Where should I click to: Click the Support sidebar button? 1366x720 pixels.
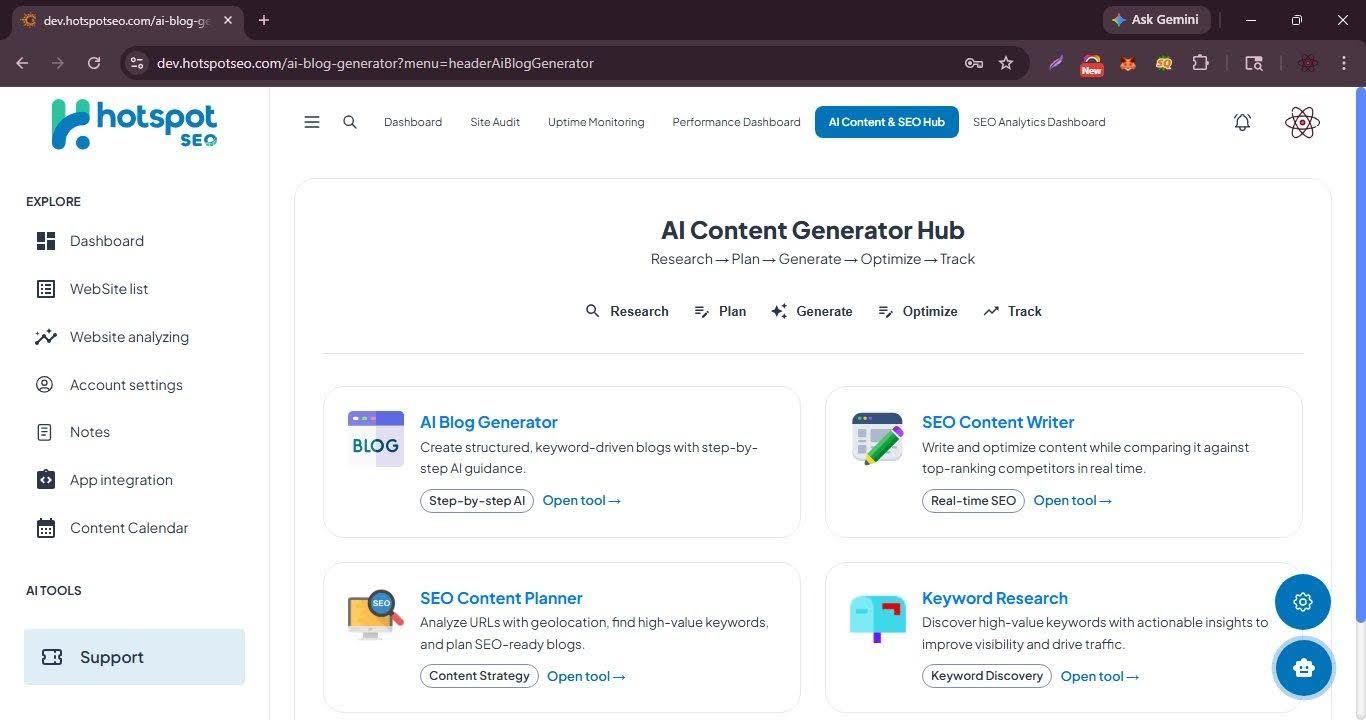pos(134,657)
